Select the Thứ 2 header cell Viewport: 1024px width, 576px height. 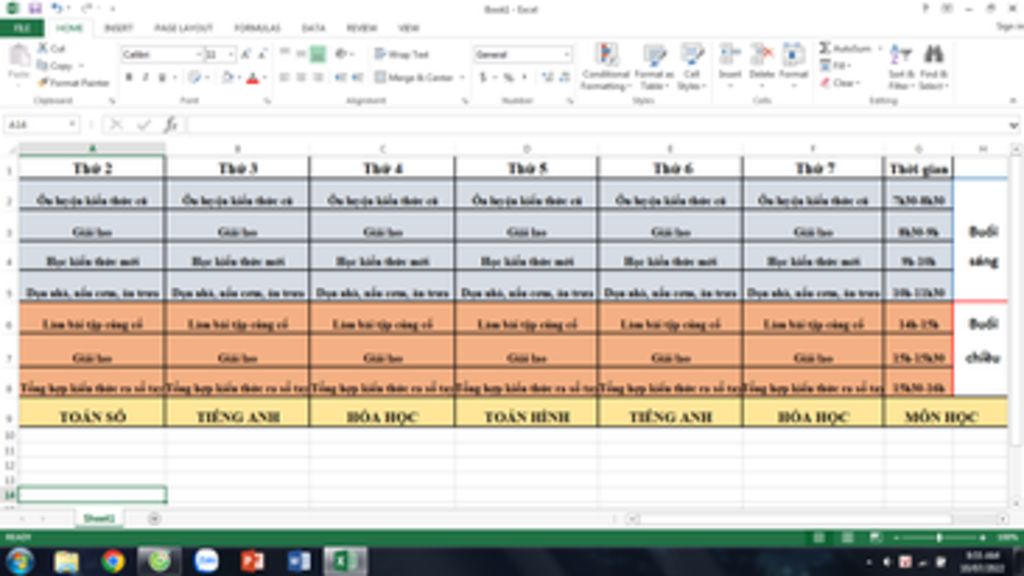point(92,168)
